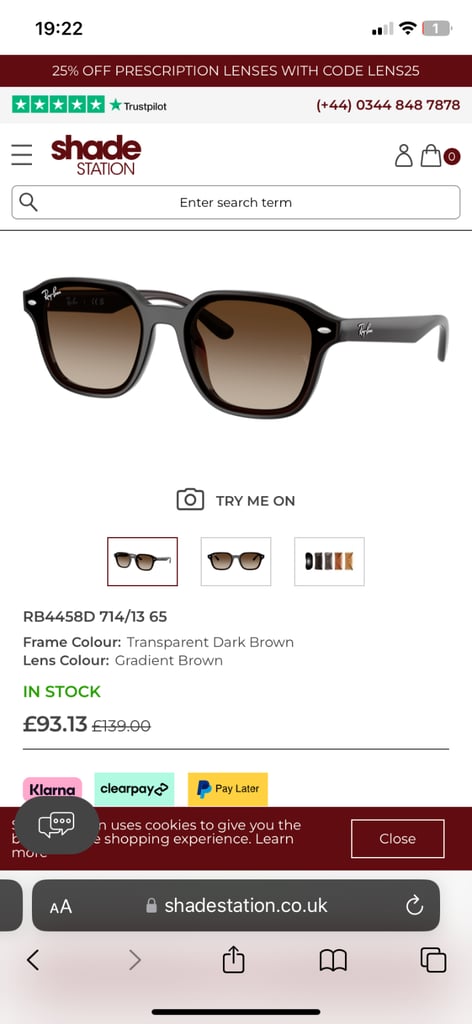Select the front-view sunglasses thumbnail
The width and height of the screenshot is (472, 1024).
click(236, 562)
